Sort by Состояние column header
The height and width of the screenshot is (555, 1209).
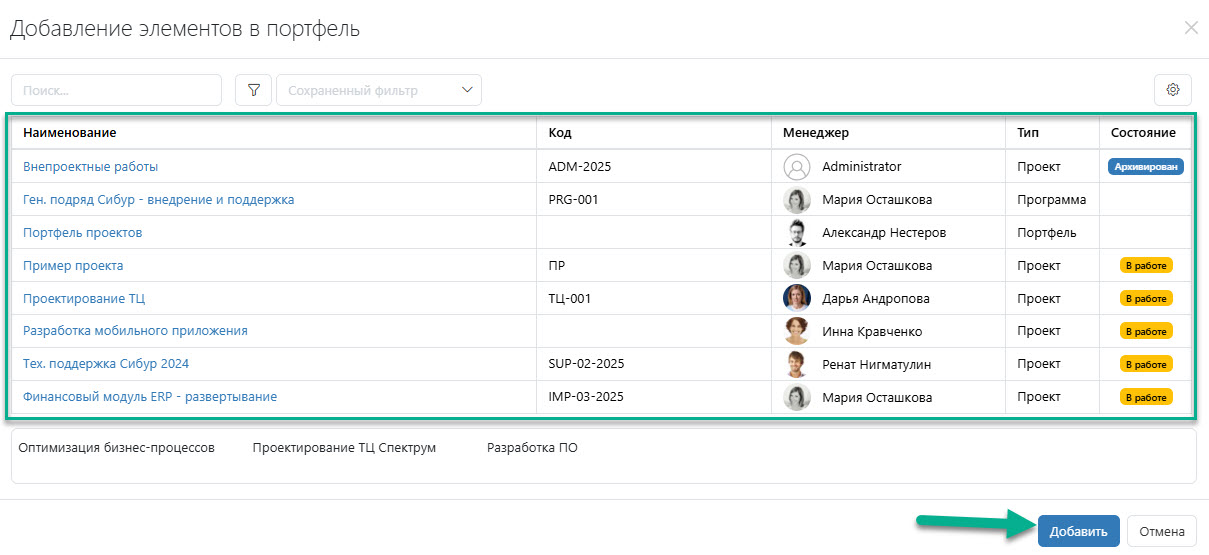[1143, 133]
